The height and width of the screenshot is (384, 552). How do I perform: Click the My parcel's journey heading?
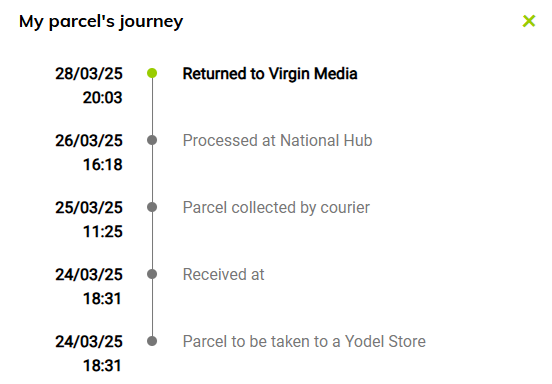(x=101, y=22)
